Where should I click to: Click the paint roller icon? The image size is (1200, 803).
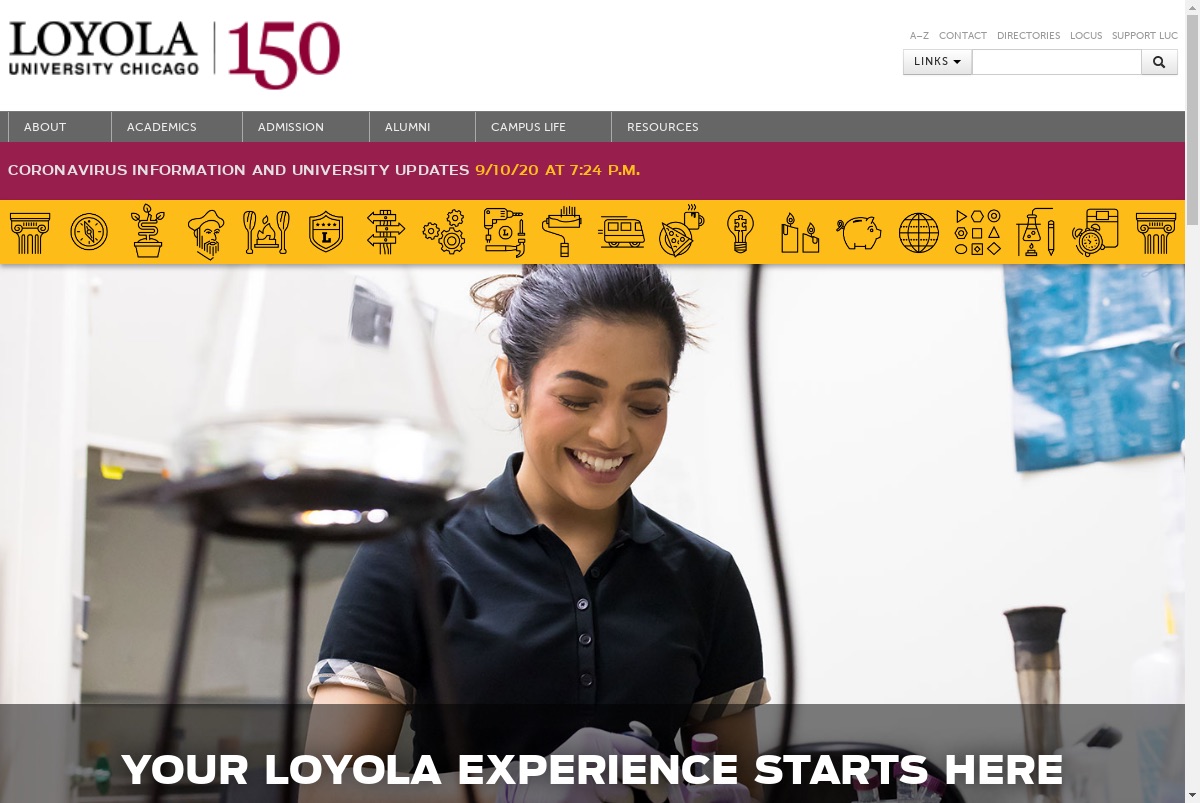562,231
